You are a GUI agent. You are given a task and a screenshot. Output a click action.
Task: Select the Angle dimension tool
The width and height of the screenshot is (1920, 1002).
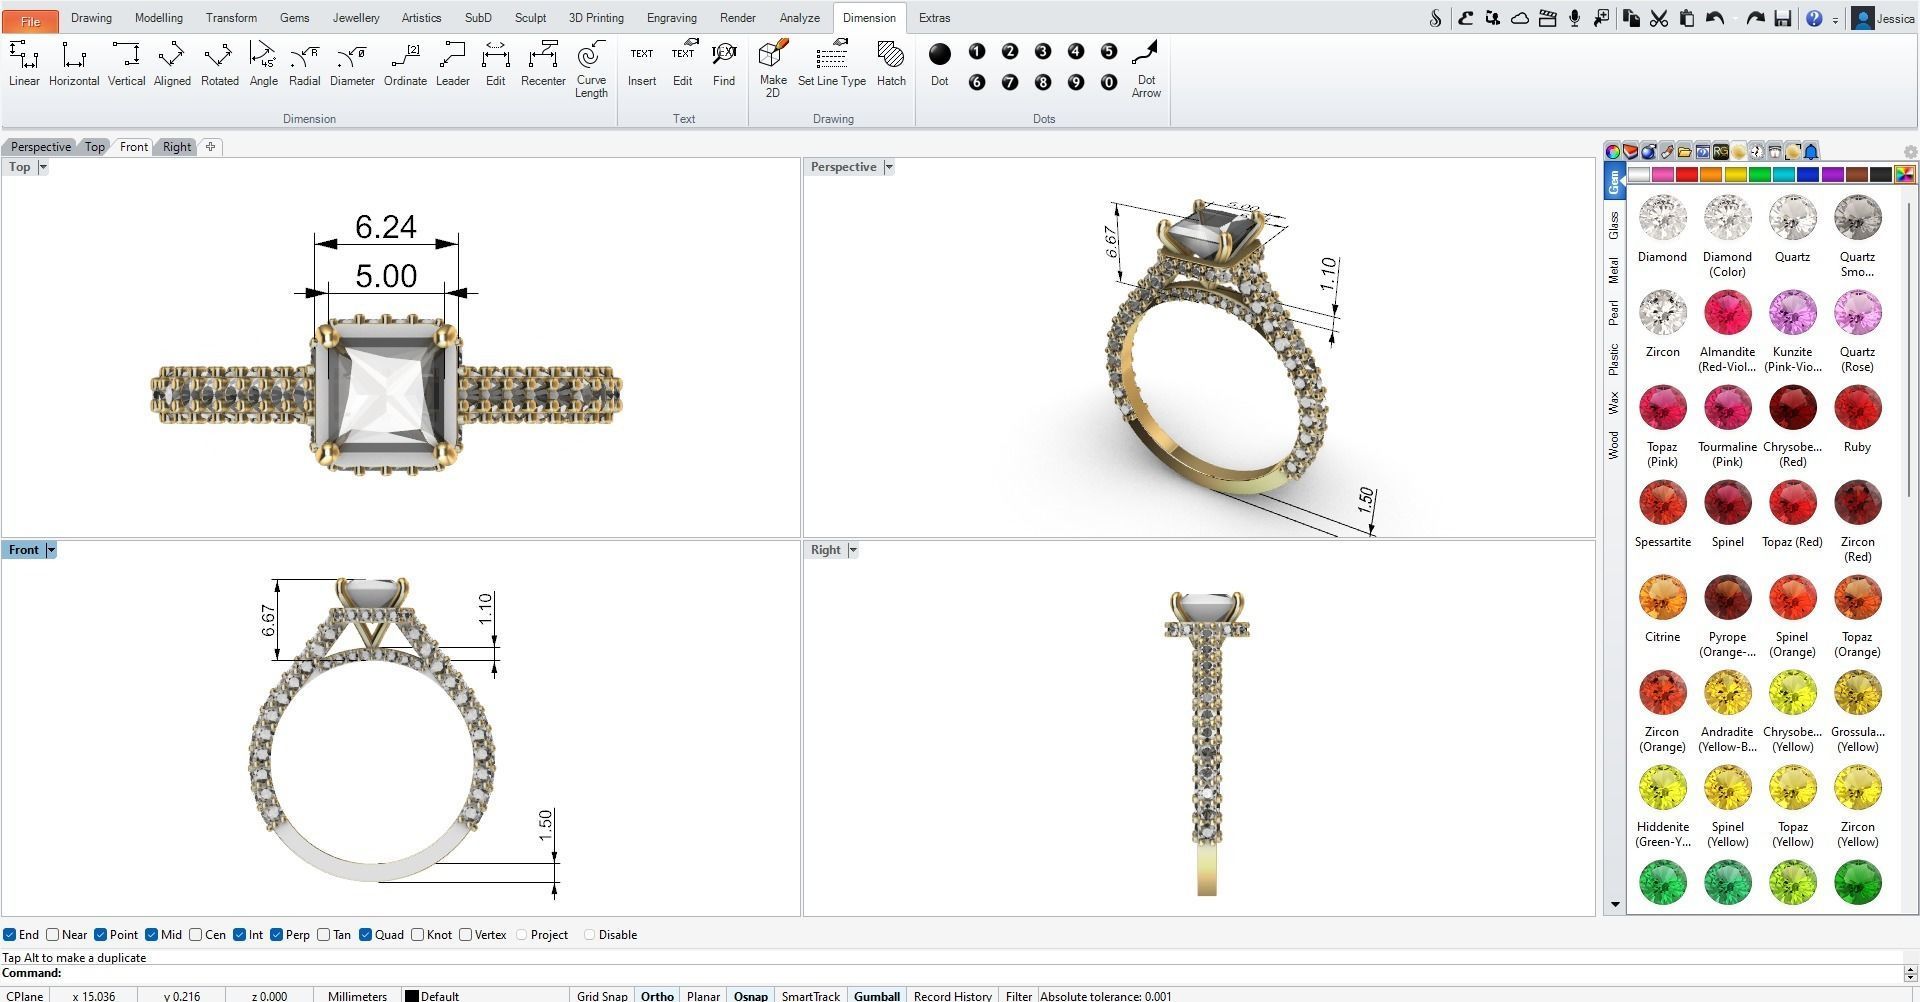pos(263,65)
